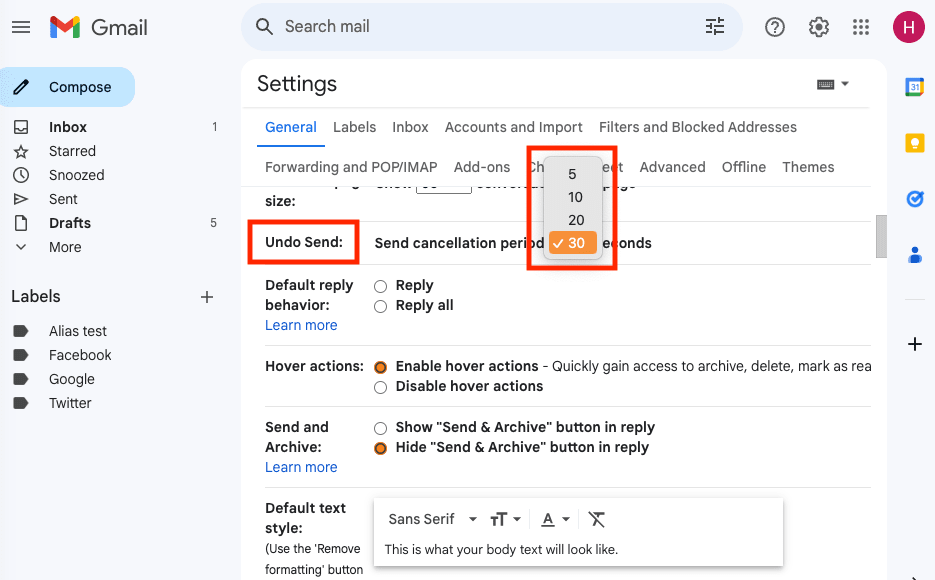
Task: Switch to the Themes settings tab
Action: 808,167
